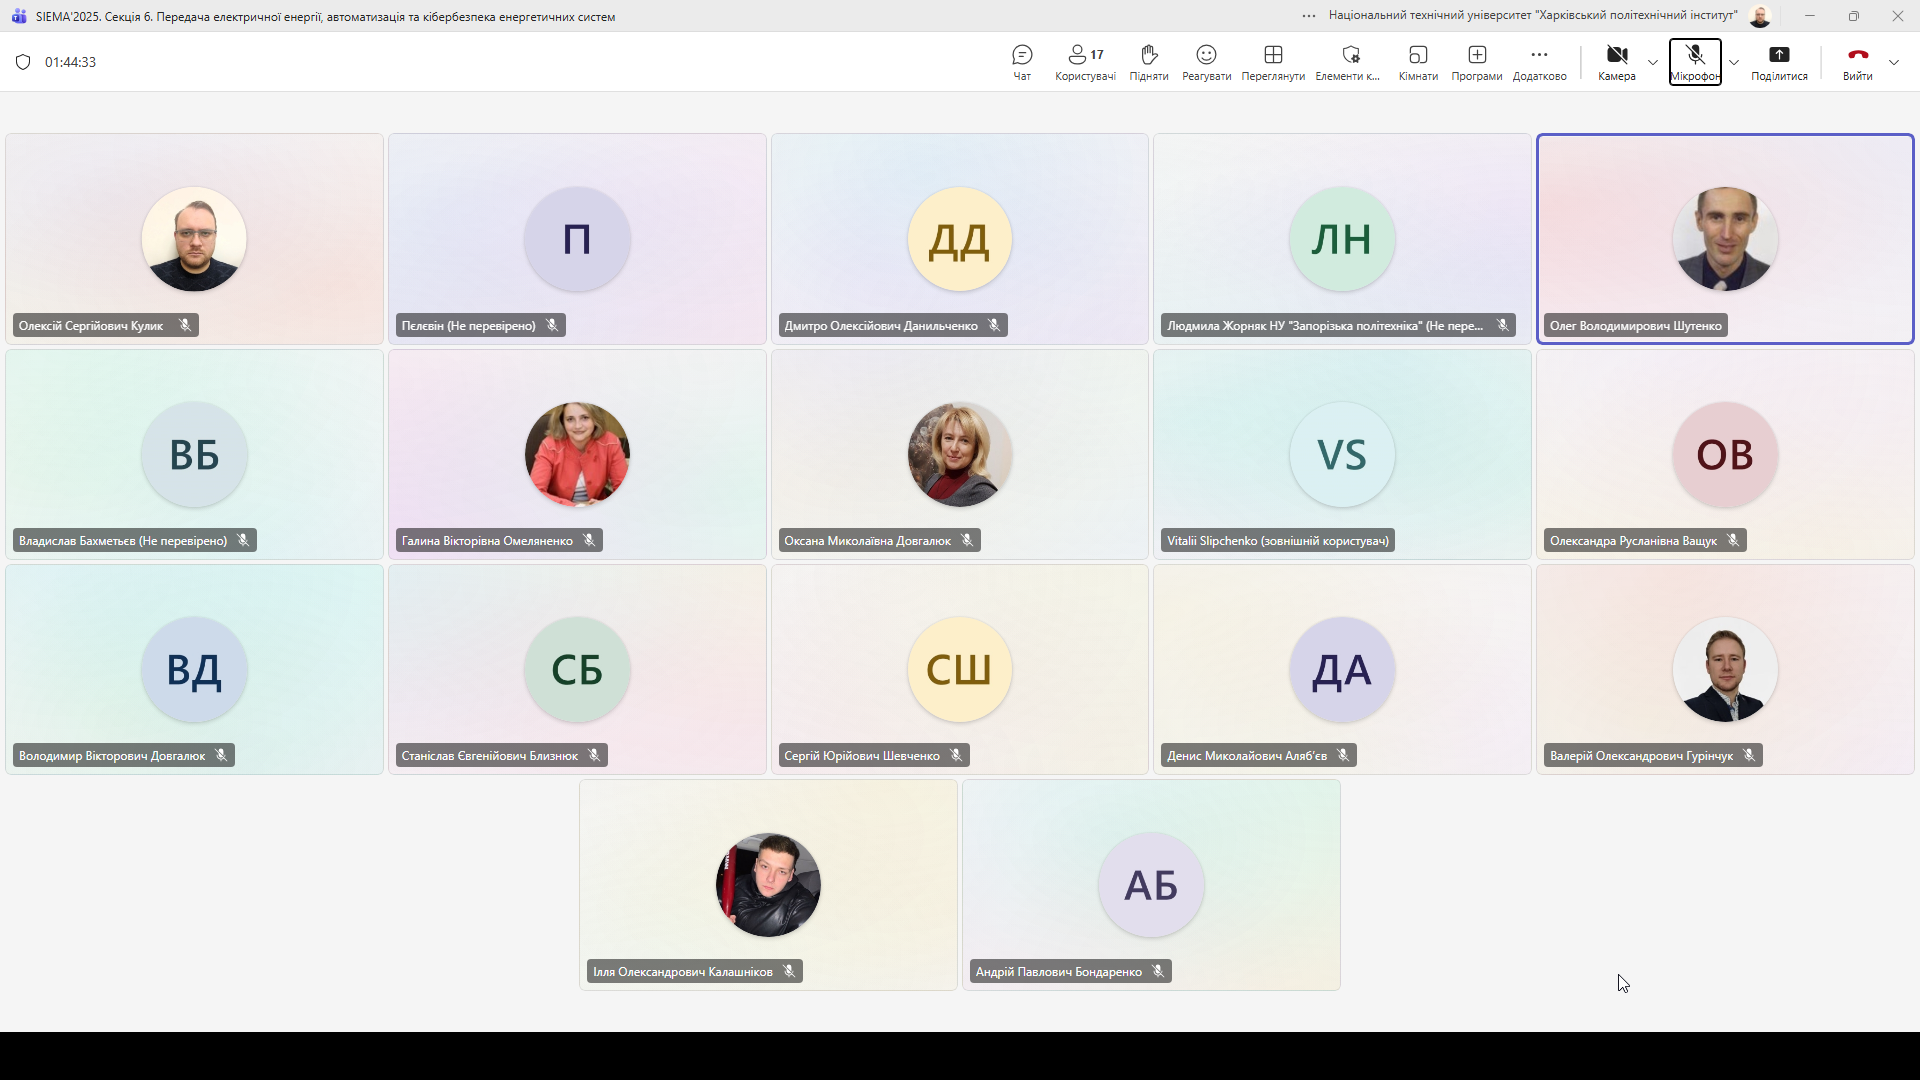Open the More (Додатково) options

point(1539,62)
